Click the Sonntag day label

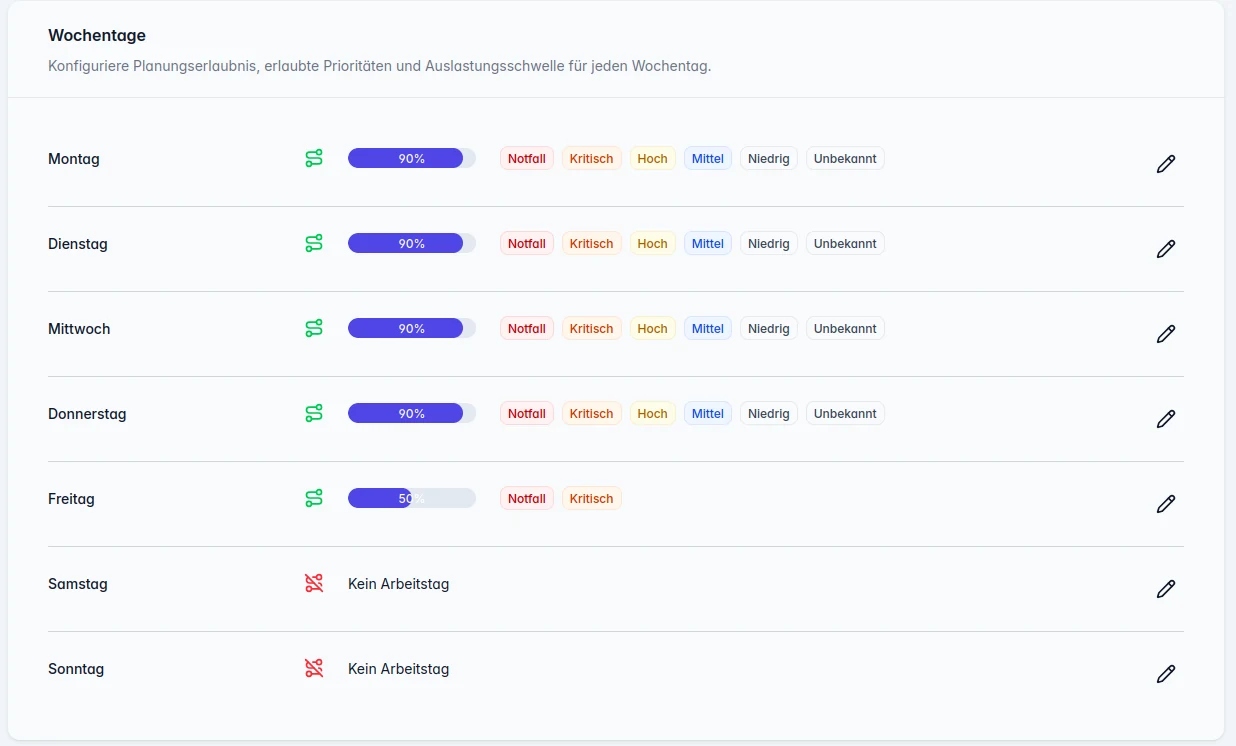(76, 669)
